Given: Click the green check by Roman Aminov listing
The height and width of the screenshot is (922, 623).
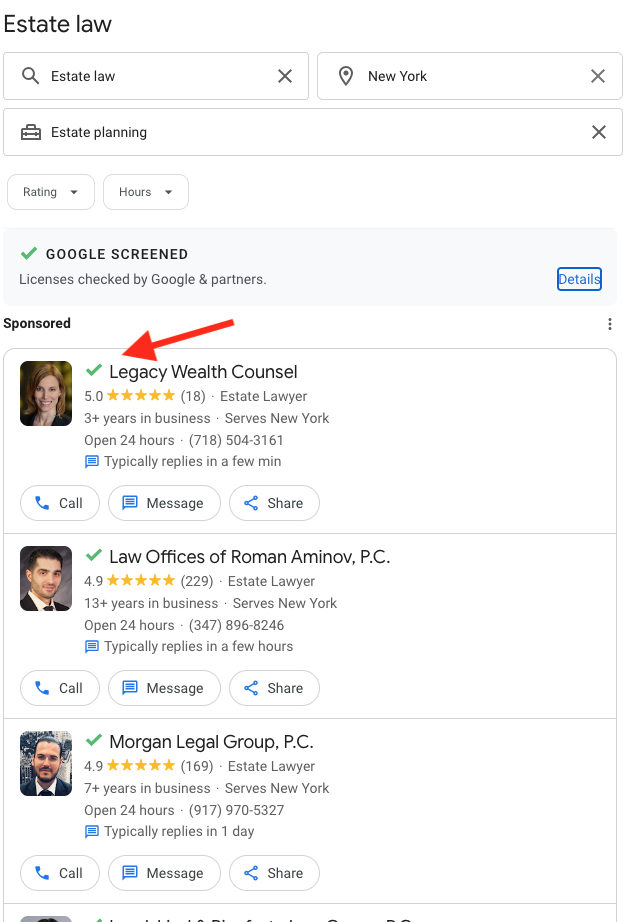Looking at the screenshot, I should [x=94, y=555].
